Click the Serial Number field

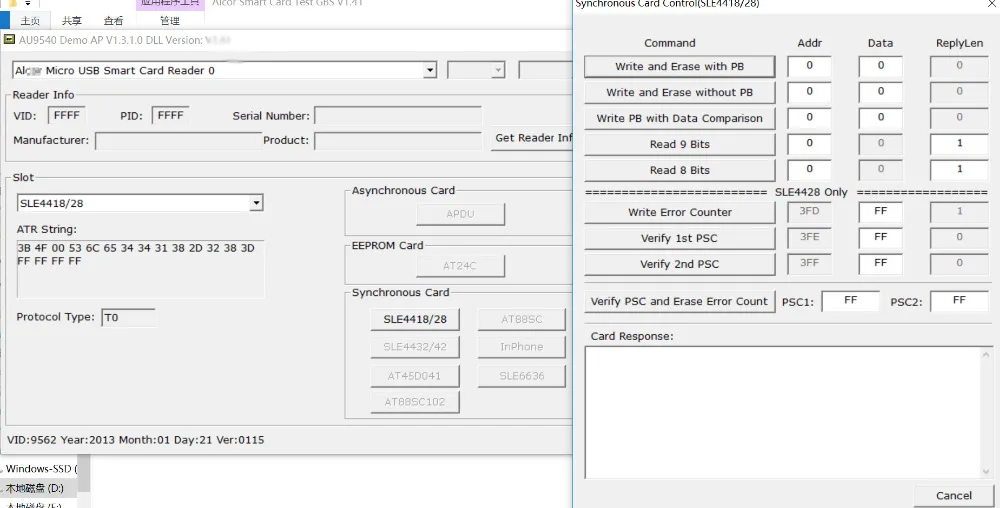pyautogui.click(x=398, y=116)
